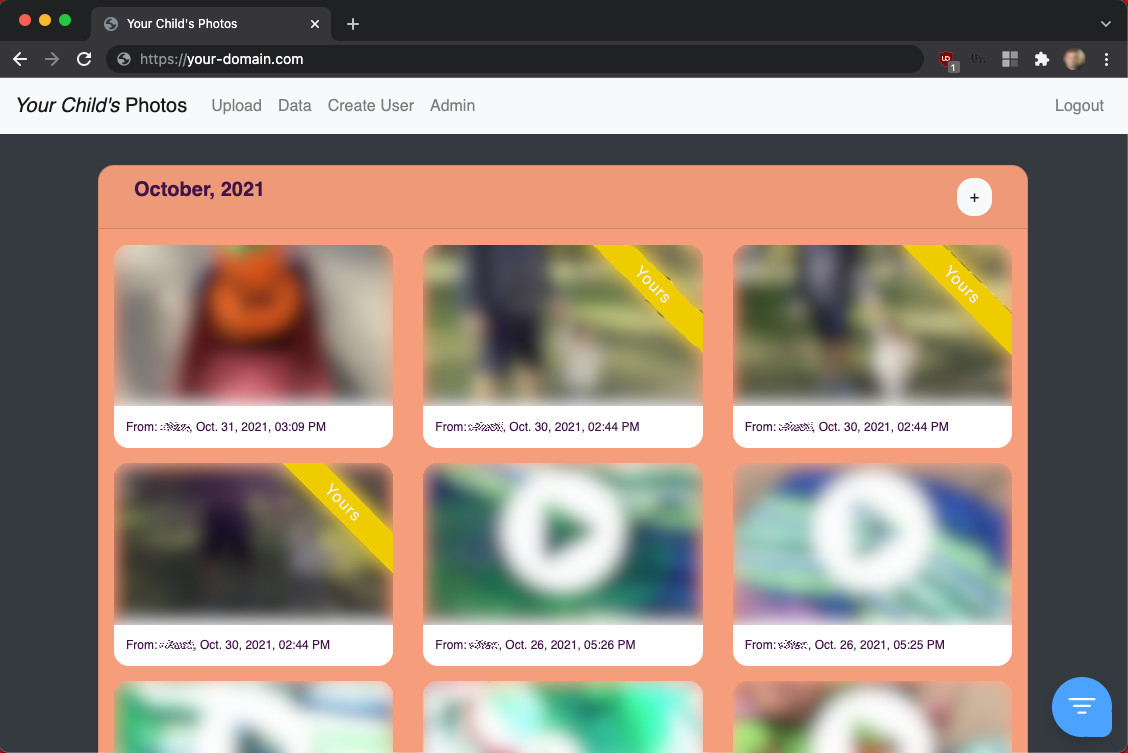Click the browser forward arrow
The height and width of the screenshot is (753, 1128).
(x=52, y=59)
